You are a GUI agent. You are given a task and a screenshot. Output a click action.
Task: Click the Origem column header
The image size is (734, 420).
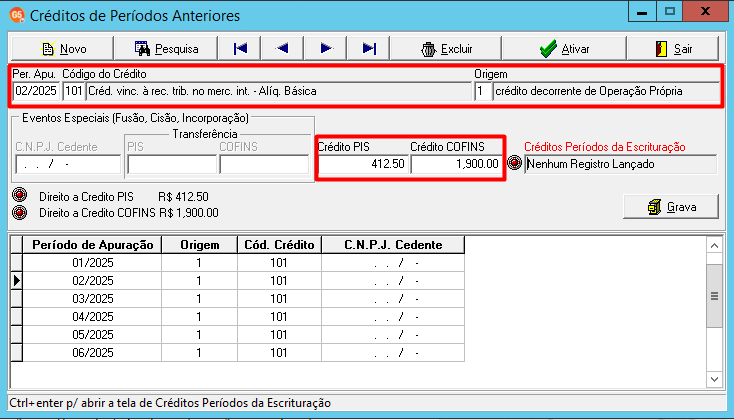199,245
